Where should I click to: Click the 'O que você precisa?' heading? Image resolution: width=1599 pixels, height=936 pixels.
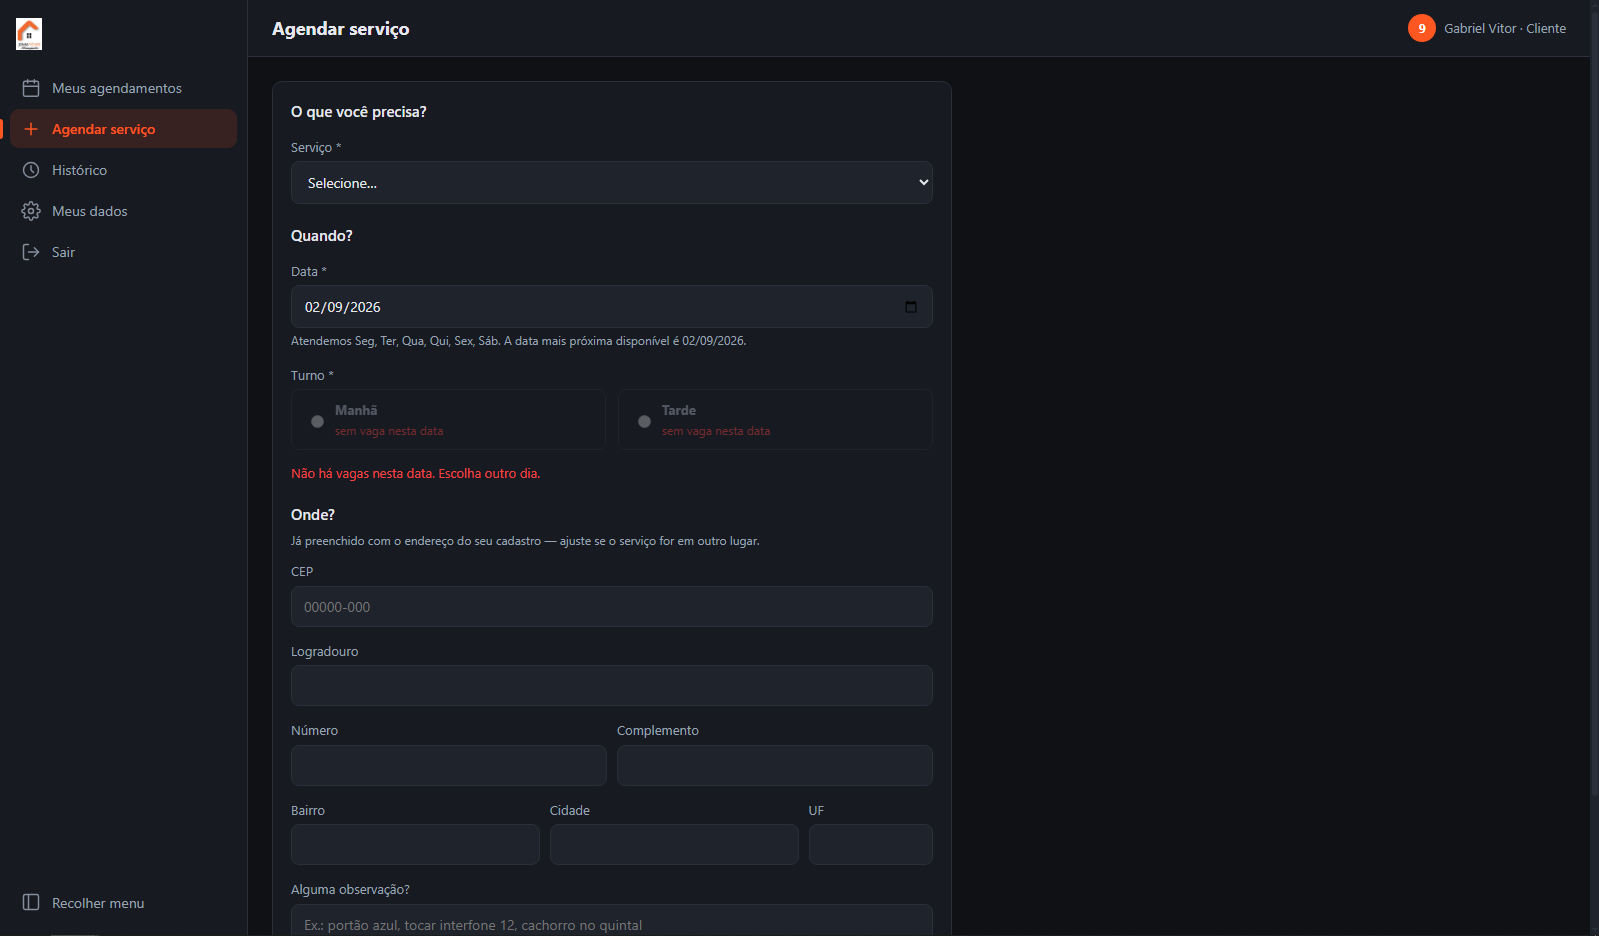click(x=359, y=112)
